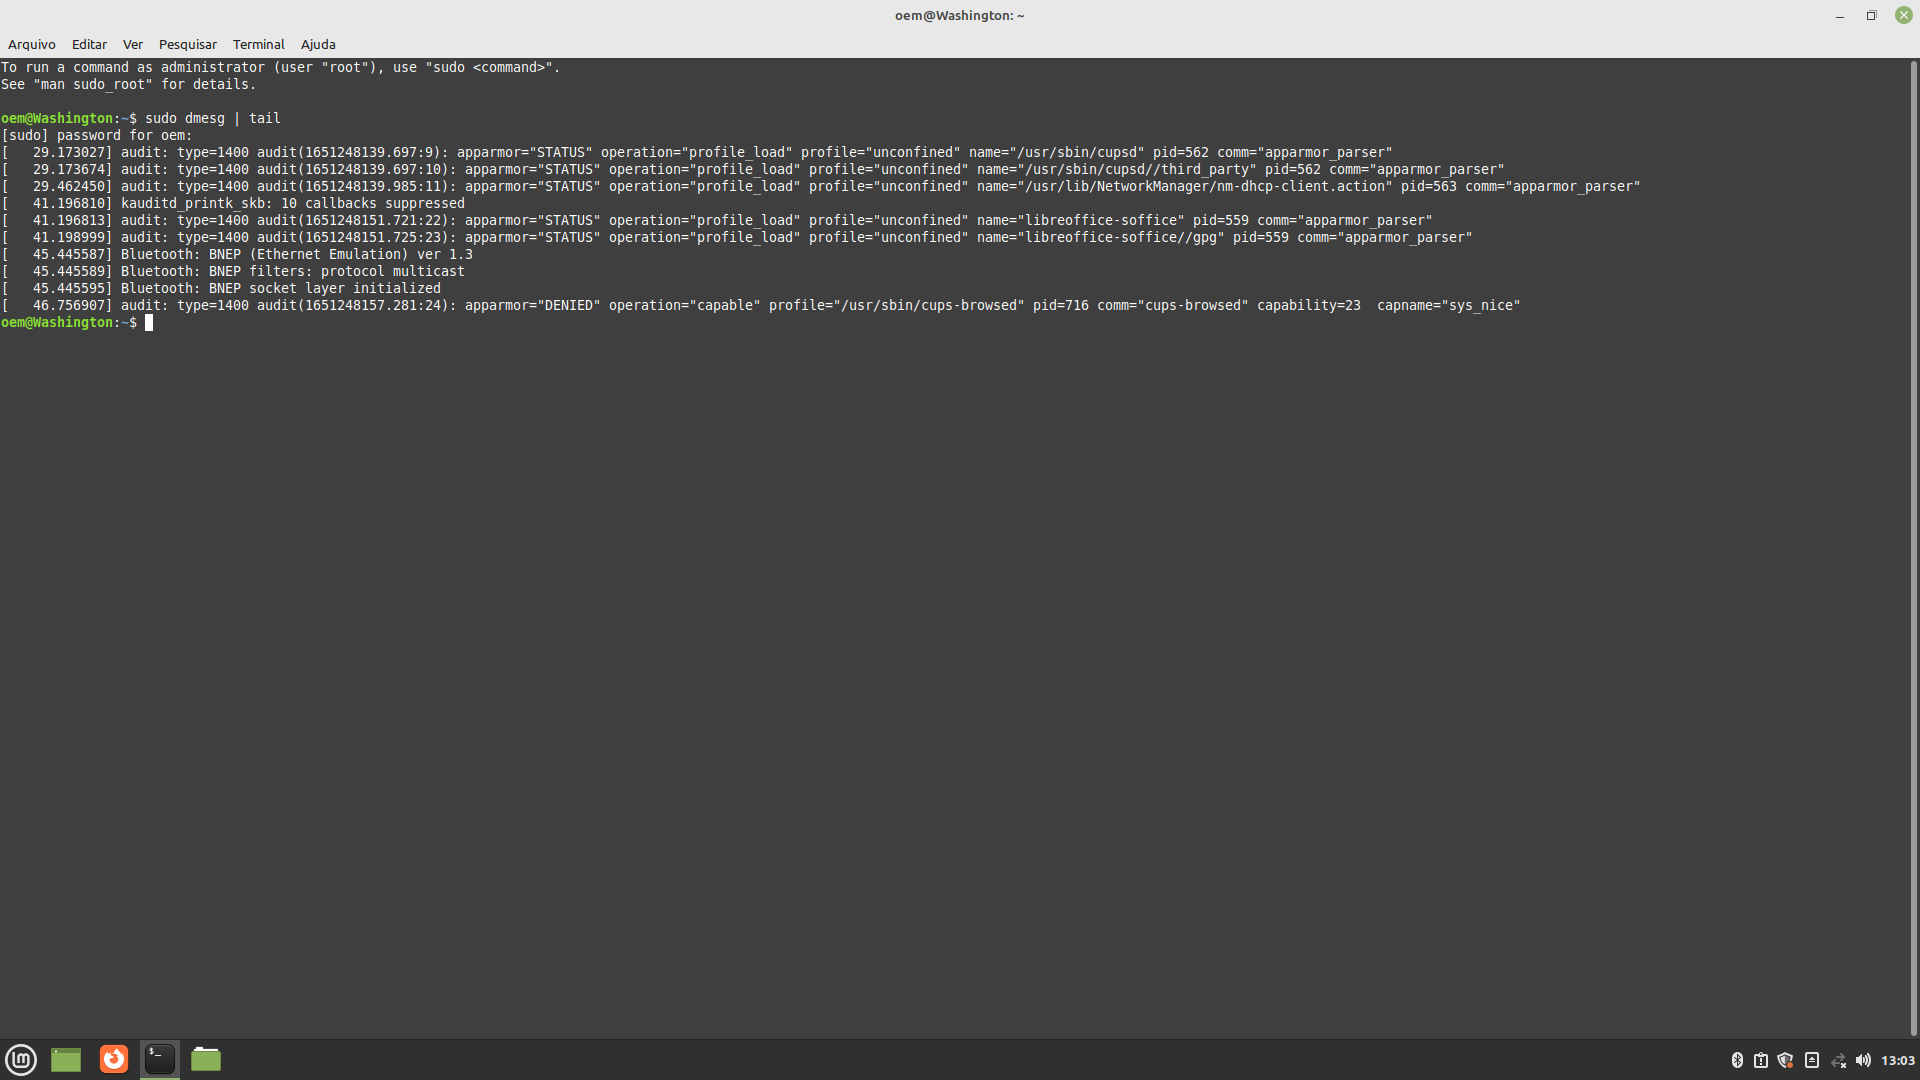The image size is (1920, 1080).
Task: Launch Firefox from the taskbar
Action: [x=114, y=1059]
